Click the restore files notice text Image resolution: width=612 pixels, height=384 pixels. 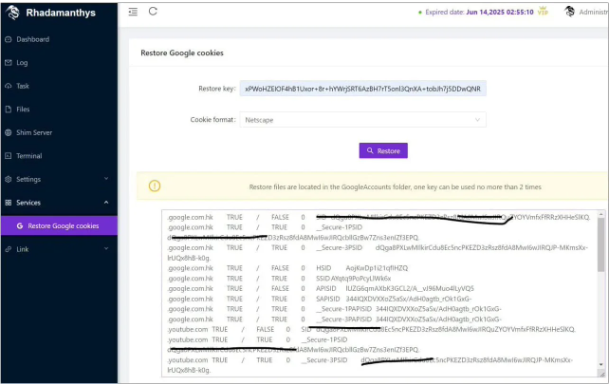tap(395, 187)
